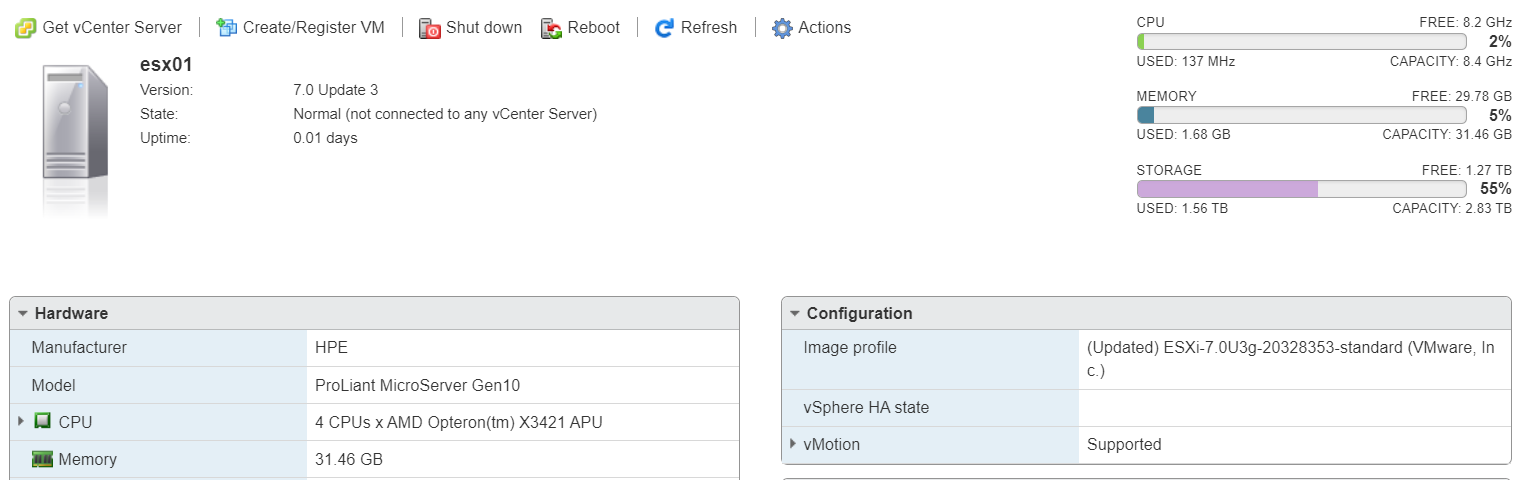Click the Image profile label

pyautogui.click(x=850, y=348)
